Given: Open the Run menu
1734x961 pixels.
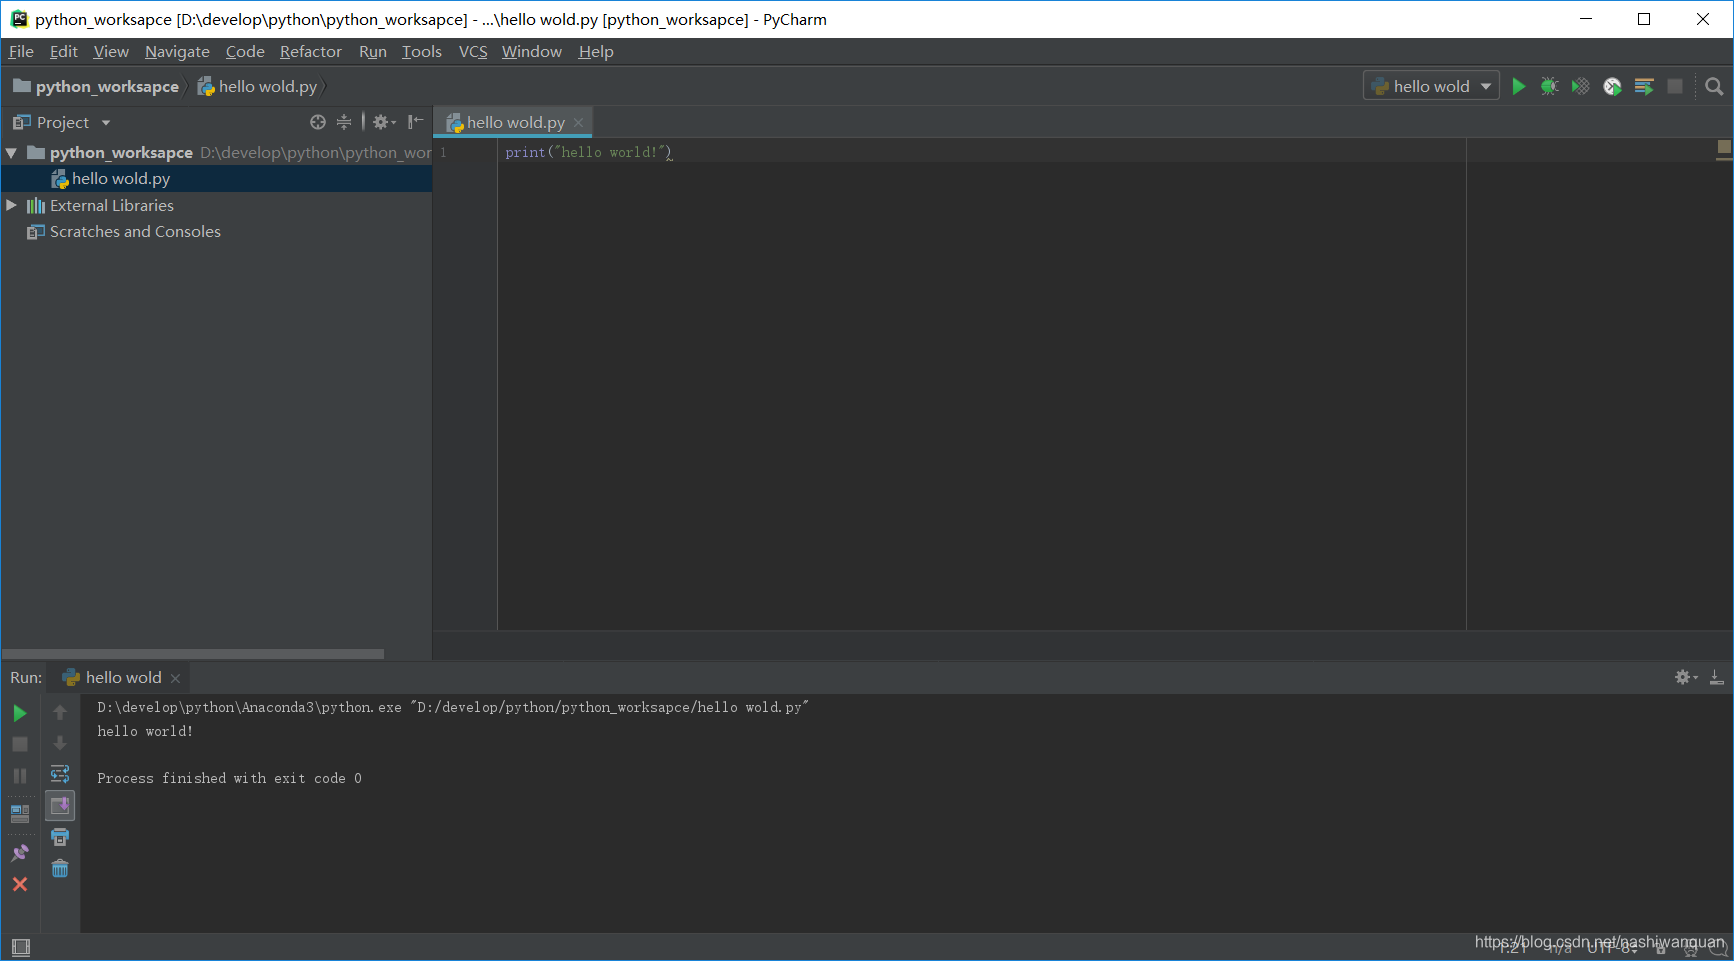Looking at the screenshot, I should (x=373, y=51).
